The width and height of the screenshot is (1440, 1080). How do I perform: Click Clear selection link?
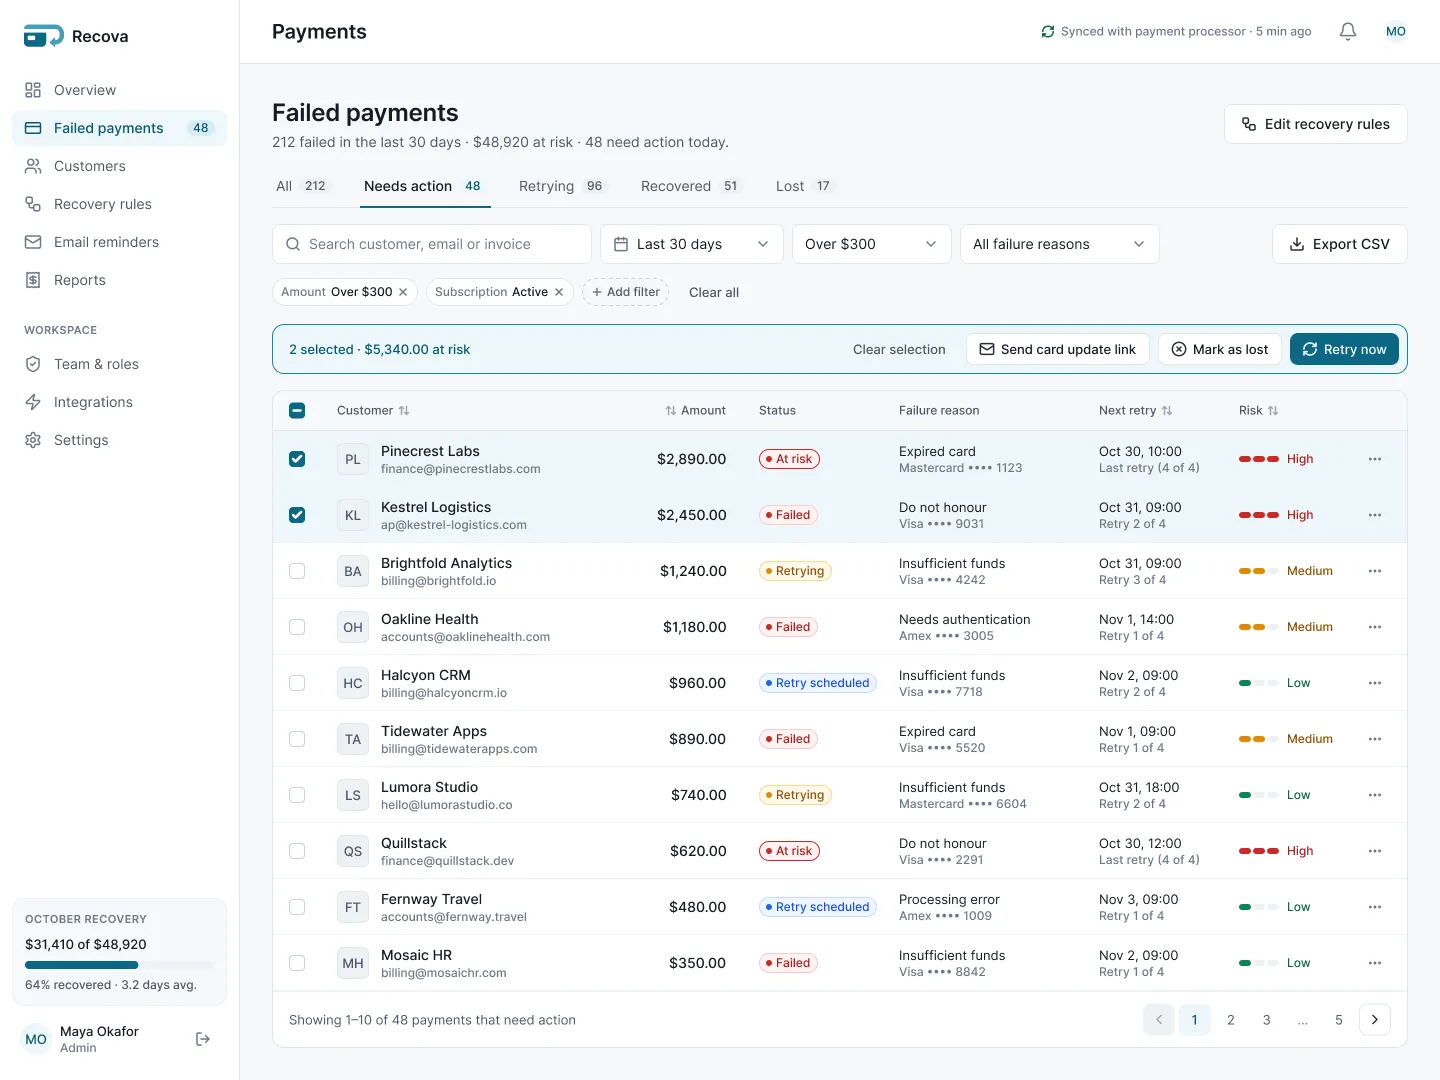899,349
